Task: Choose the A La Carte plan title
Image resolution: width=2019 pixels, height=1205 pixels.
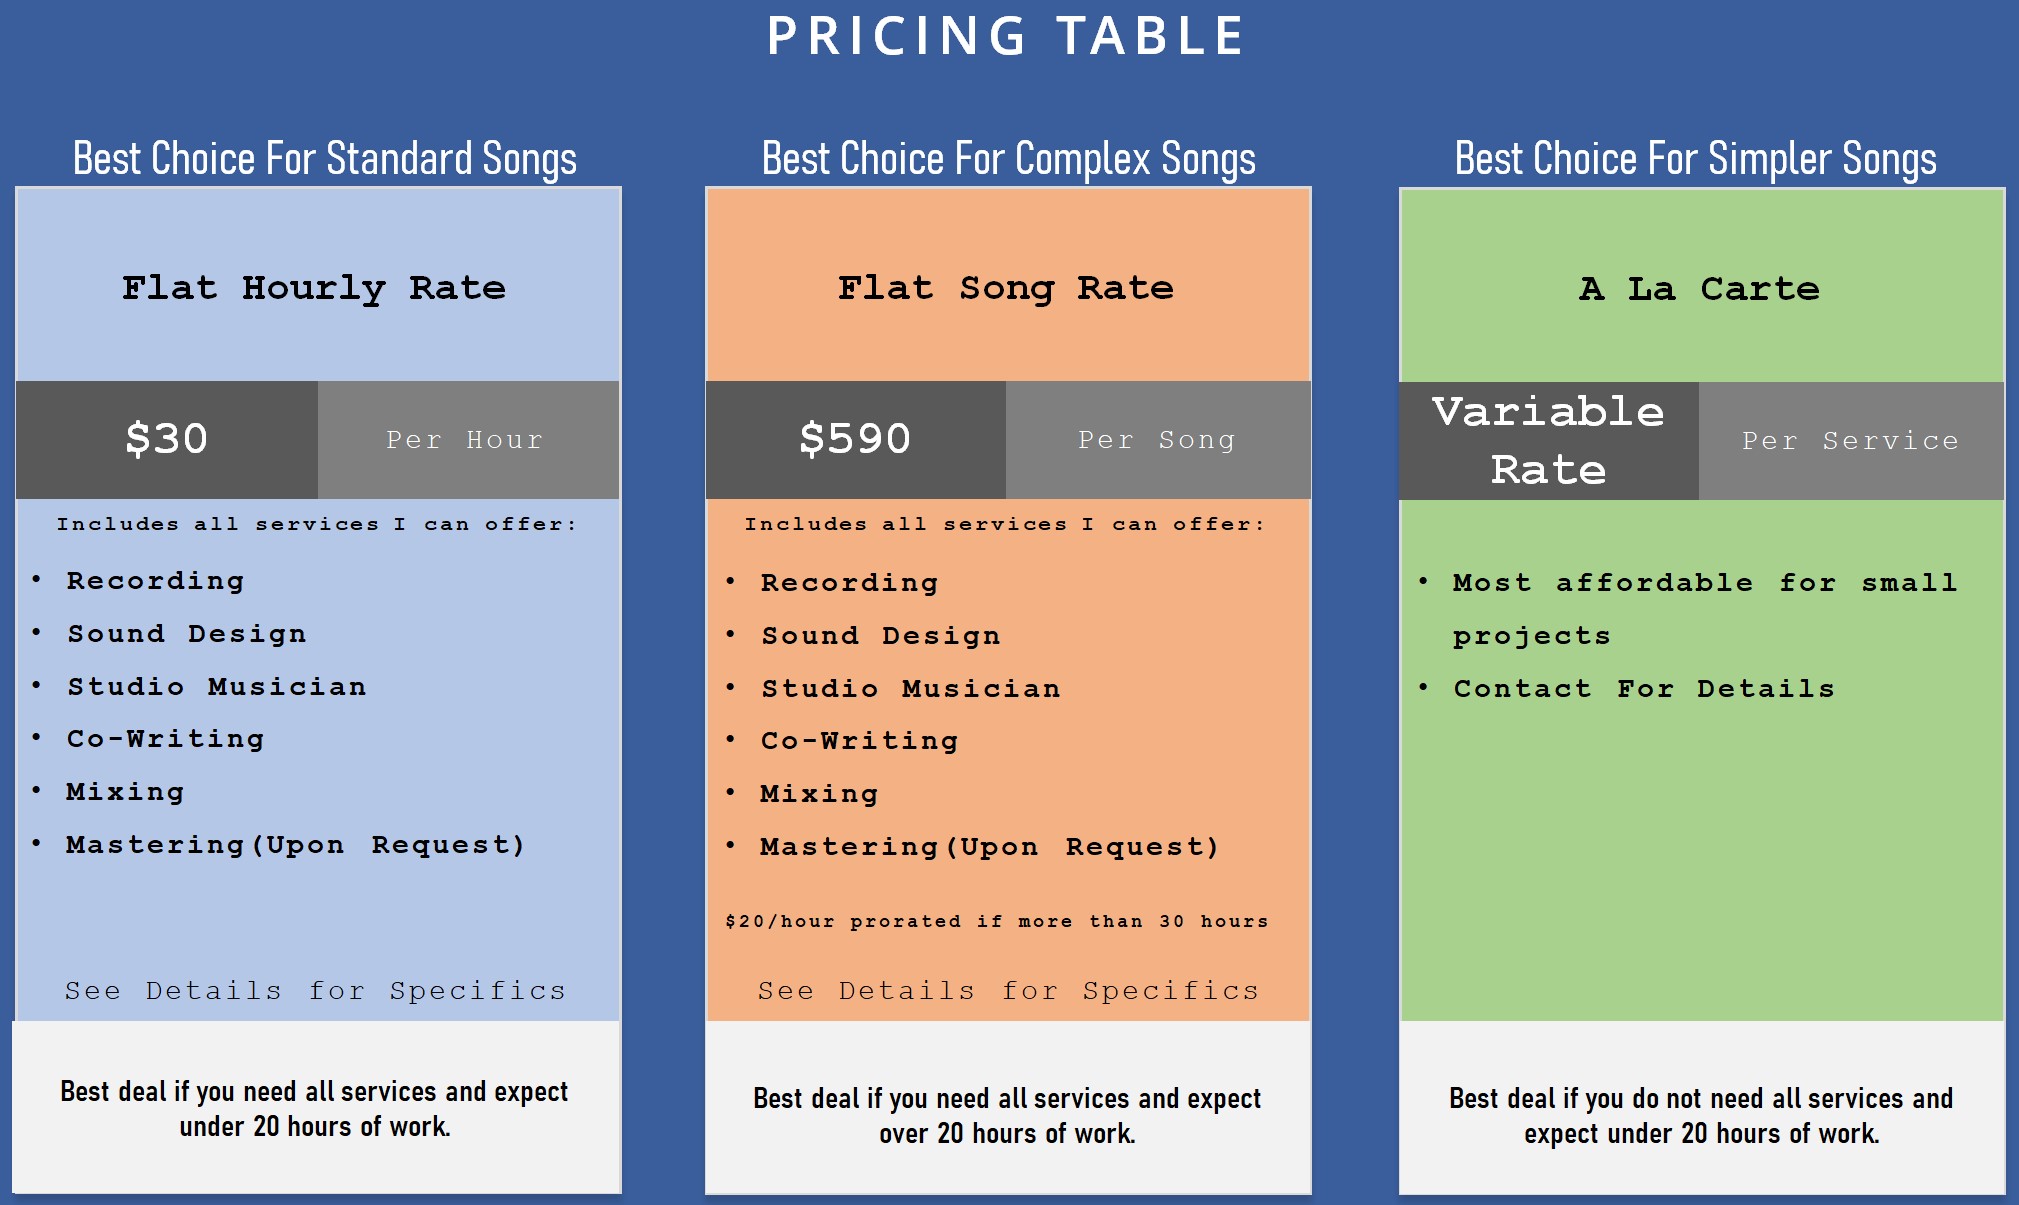Action: point(1699,289)
